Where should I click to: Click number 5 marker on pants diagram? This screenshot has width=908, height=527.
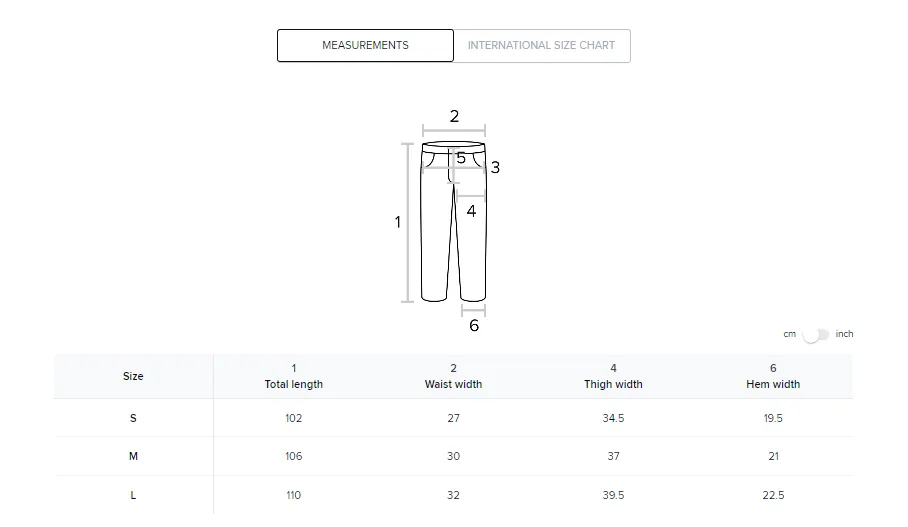(x=461, y=158)
